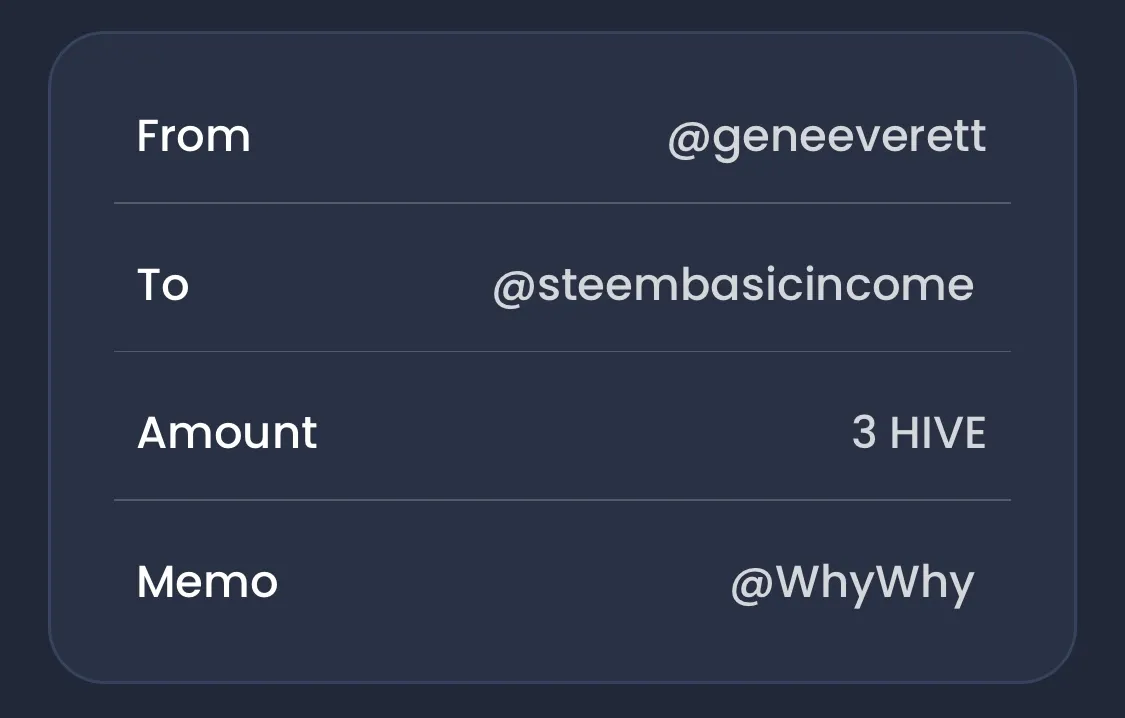Open recipient @steembasicincome account
Viewport: 1125px width, 718px height.
[x=733, y=285]
